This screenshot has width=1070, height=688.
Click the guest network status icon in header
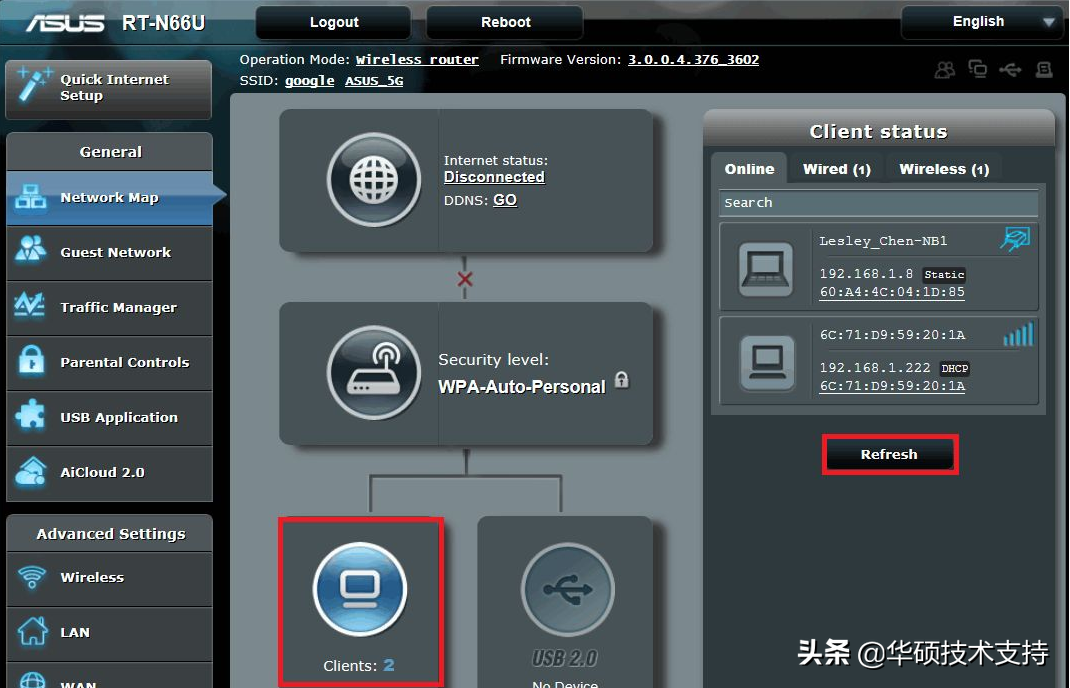click(x=945, y=69)
